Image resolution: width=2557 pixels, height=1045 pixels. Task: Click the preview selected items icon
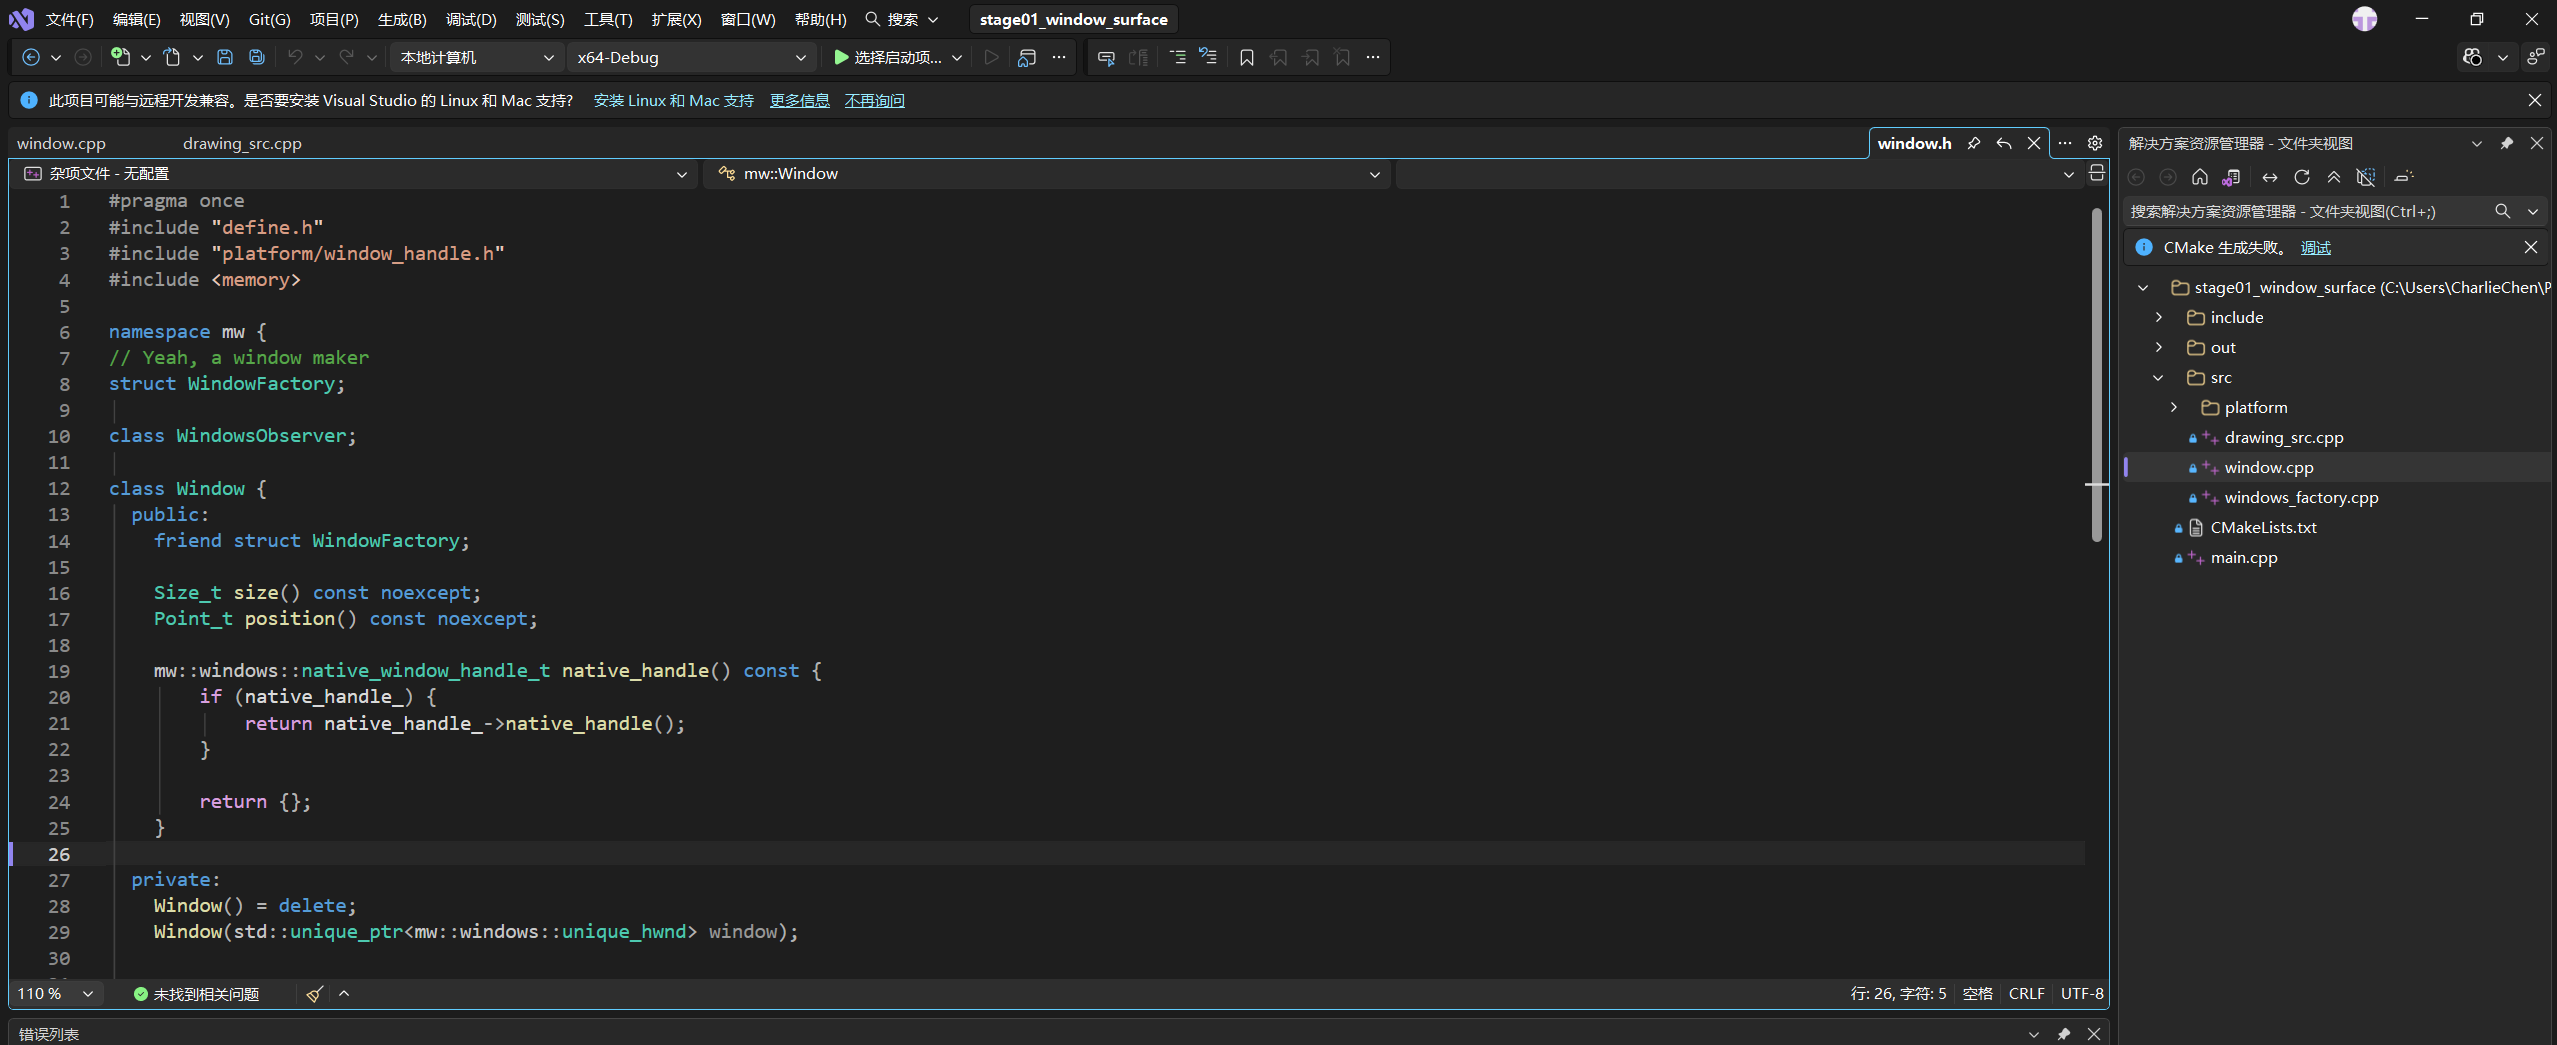(x=2404, y=177)
